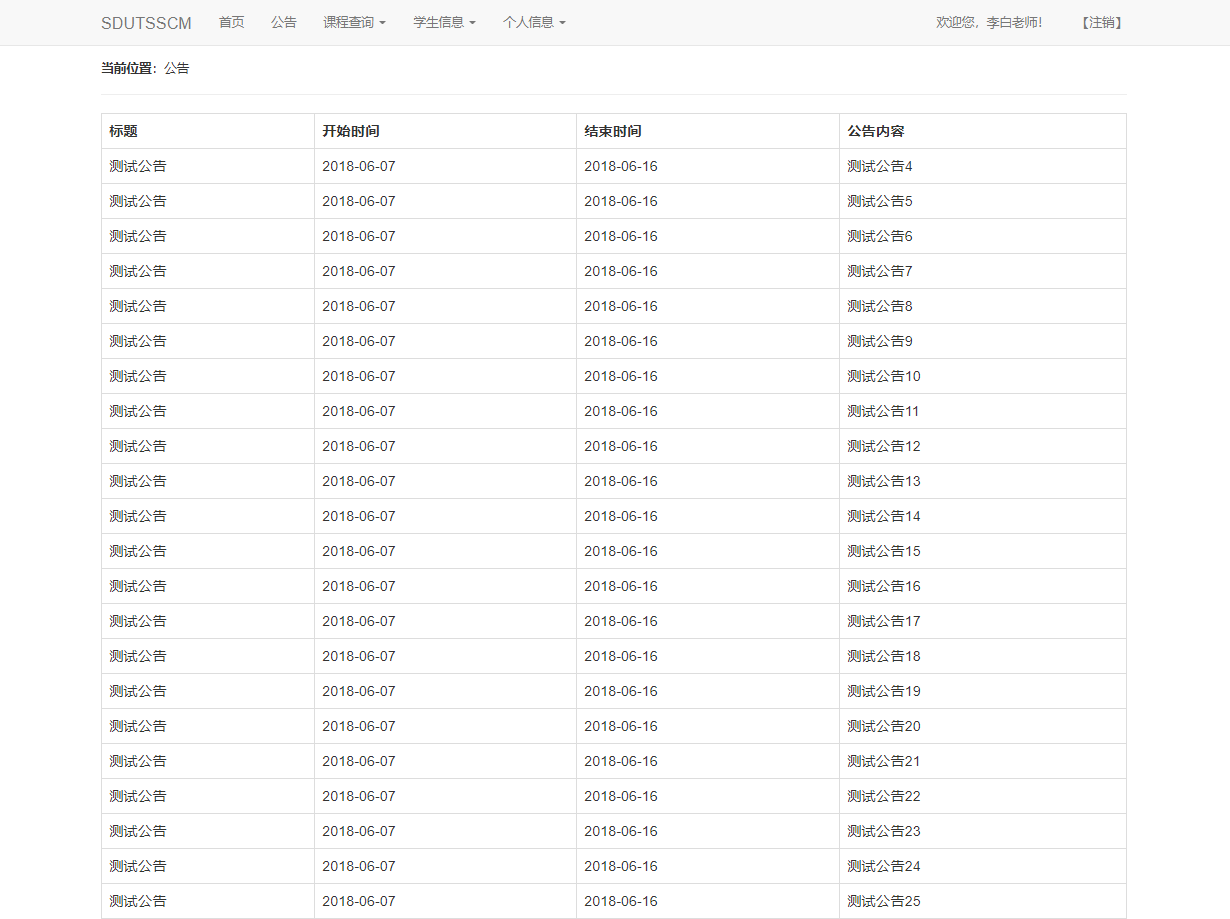Viewport: 1230px width, 919px height.
Task: Open announcement 测试公告25 content link
Action: click(883, 901)
